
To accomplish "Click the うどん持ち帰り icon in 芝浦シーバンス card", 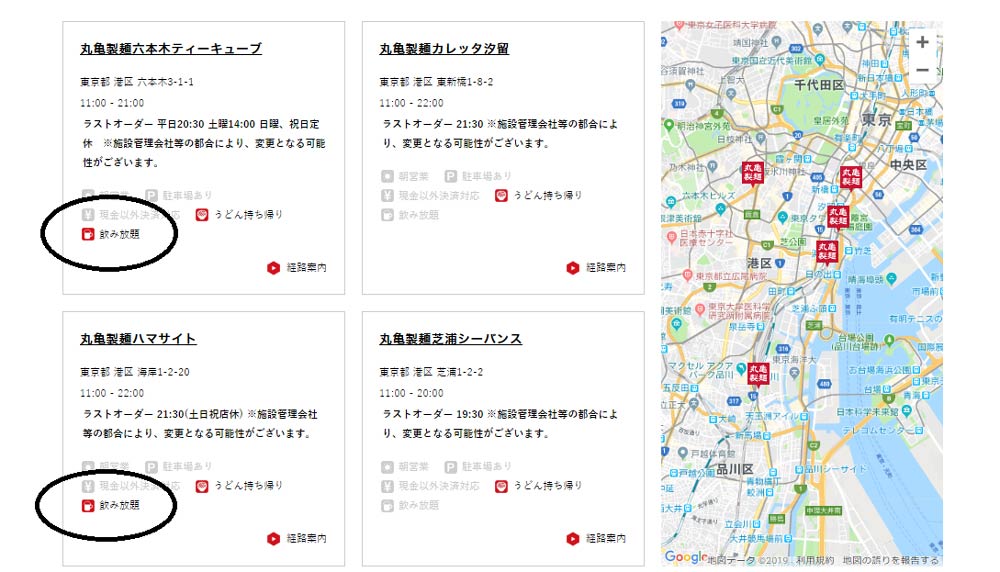I will [x=501, y=486].
